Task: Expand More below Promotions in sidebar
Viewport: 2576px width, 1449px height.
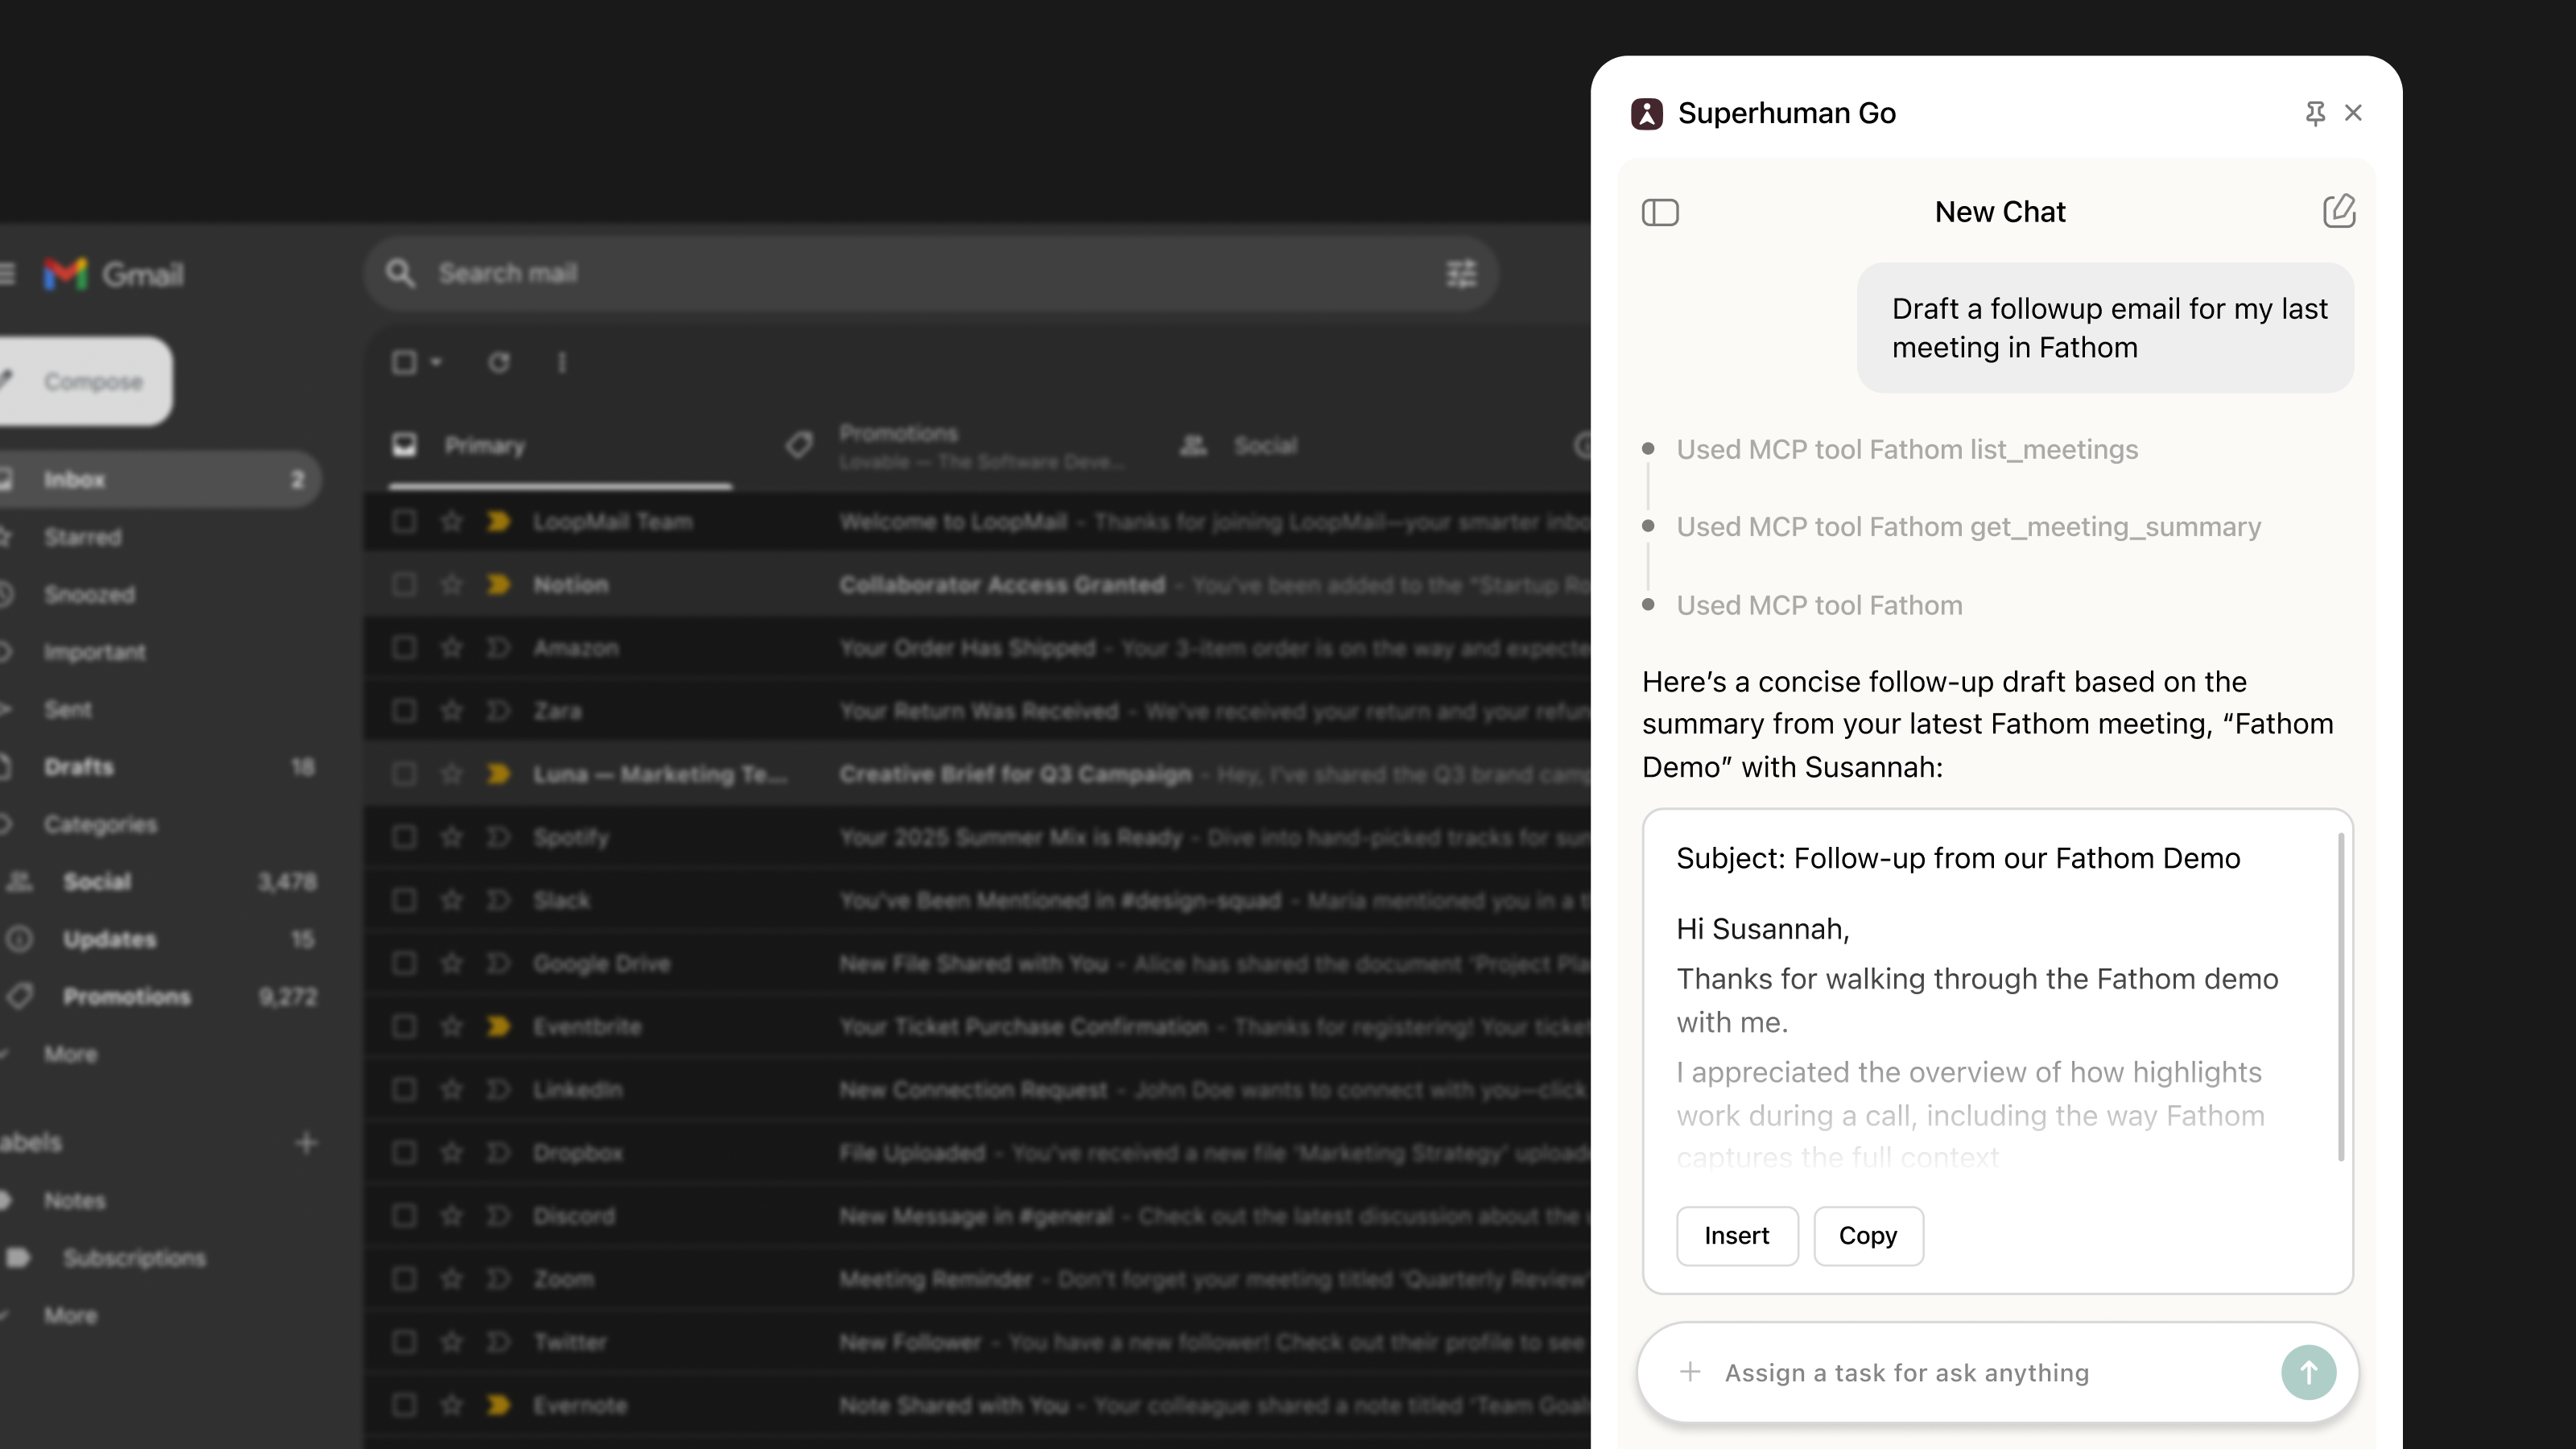Action: (x=70, y=1054)
